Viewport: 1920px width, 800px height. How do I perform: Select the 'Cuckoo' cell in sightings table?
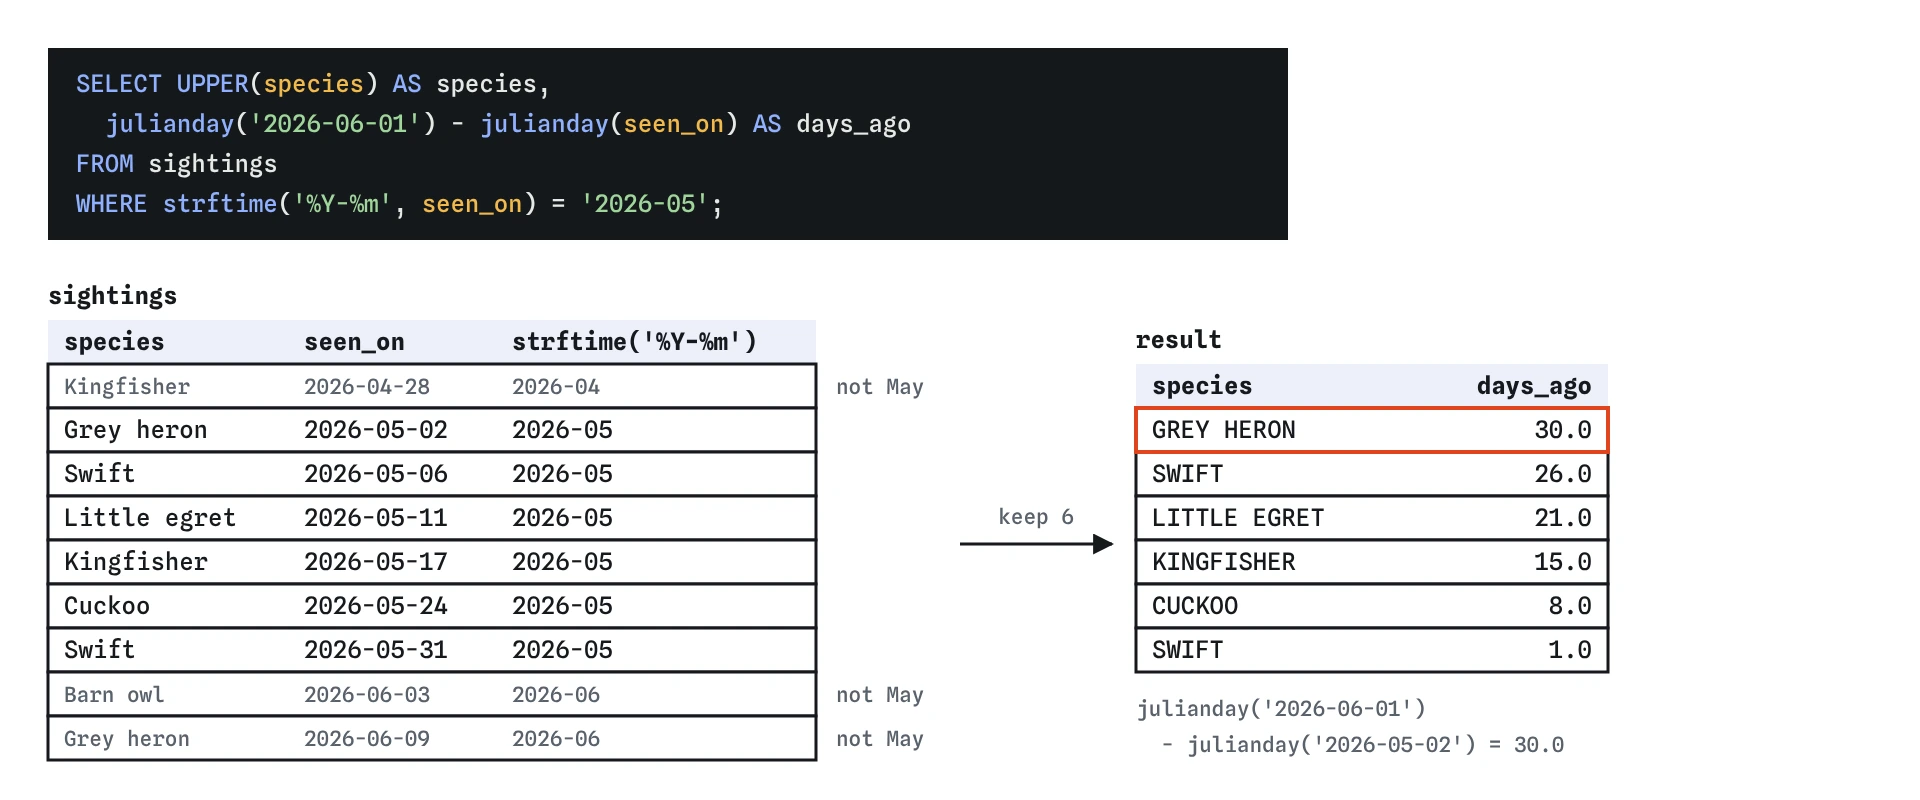(107, 606)
